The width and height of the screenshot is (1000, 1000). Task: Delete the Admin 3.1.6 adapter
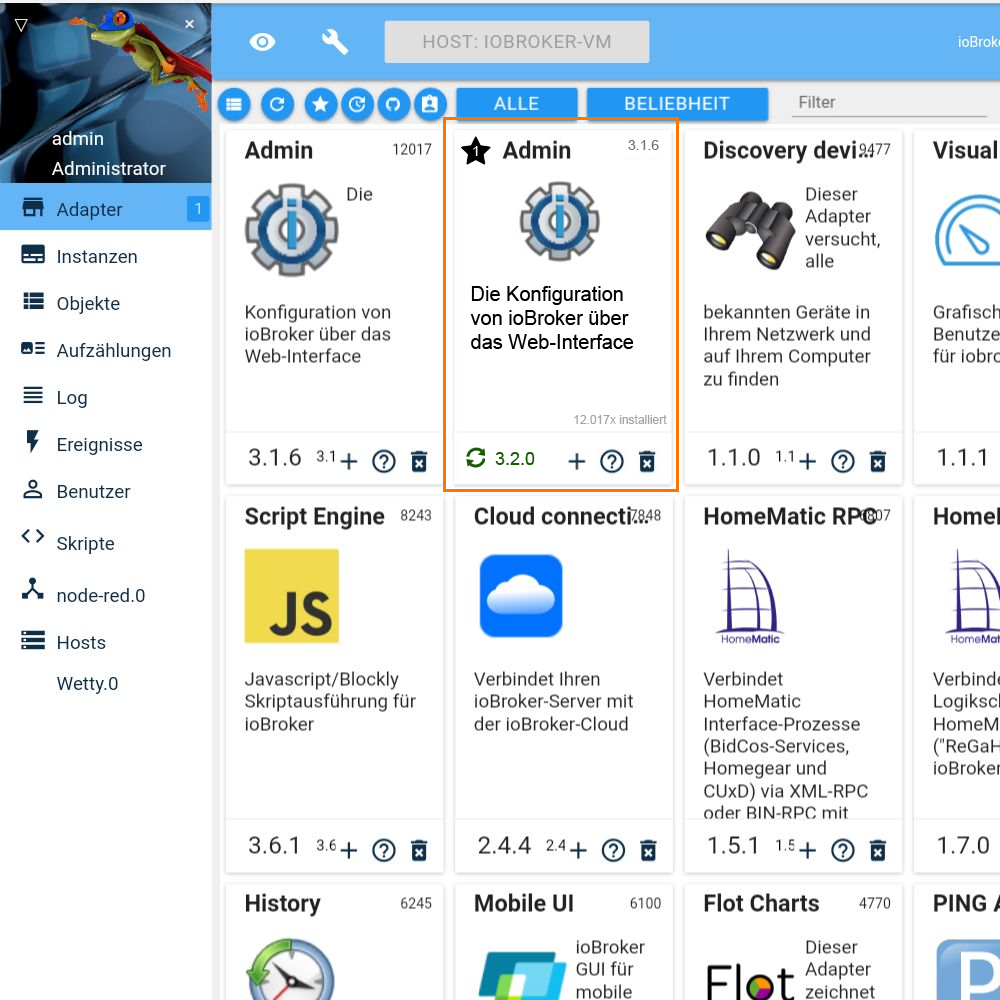(x=419, y=461)
